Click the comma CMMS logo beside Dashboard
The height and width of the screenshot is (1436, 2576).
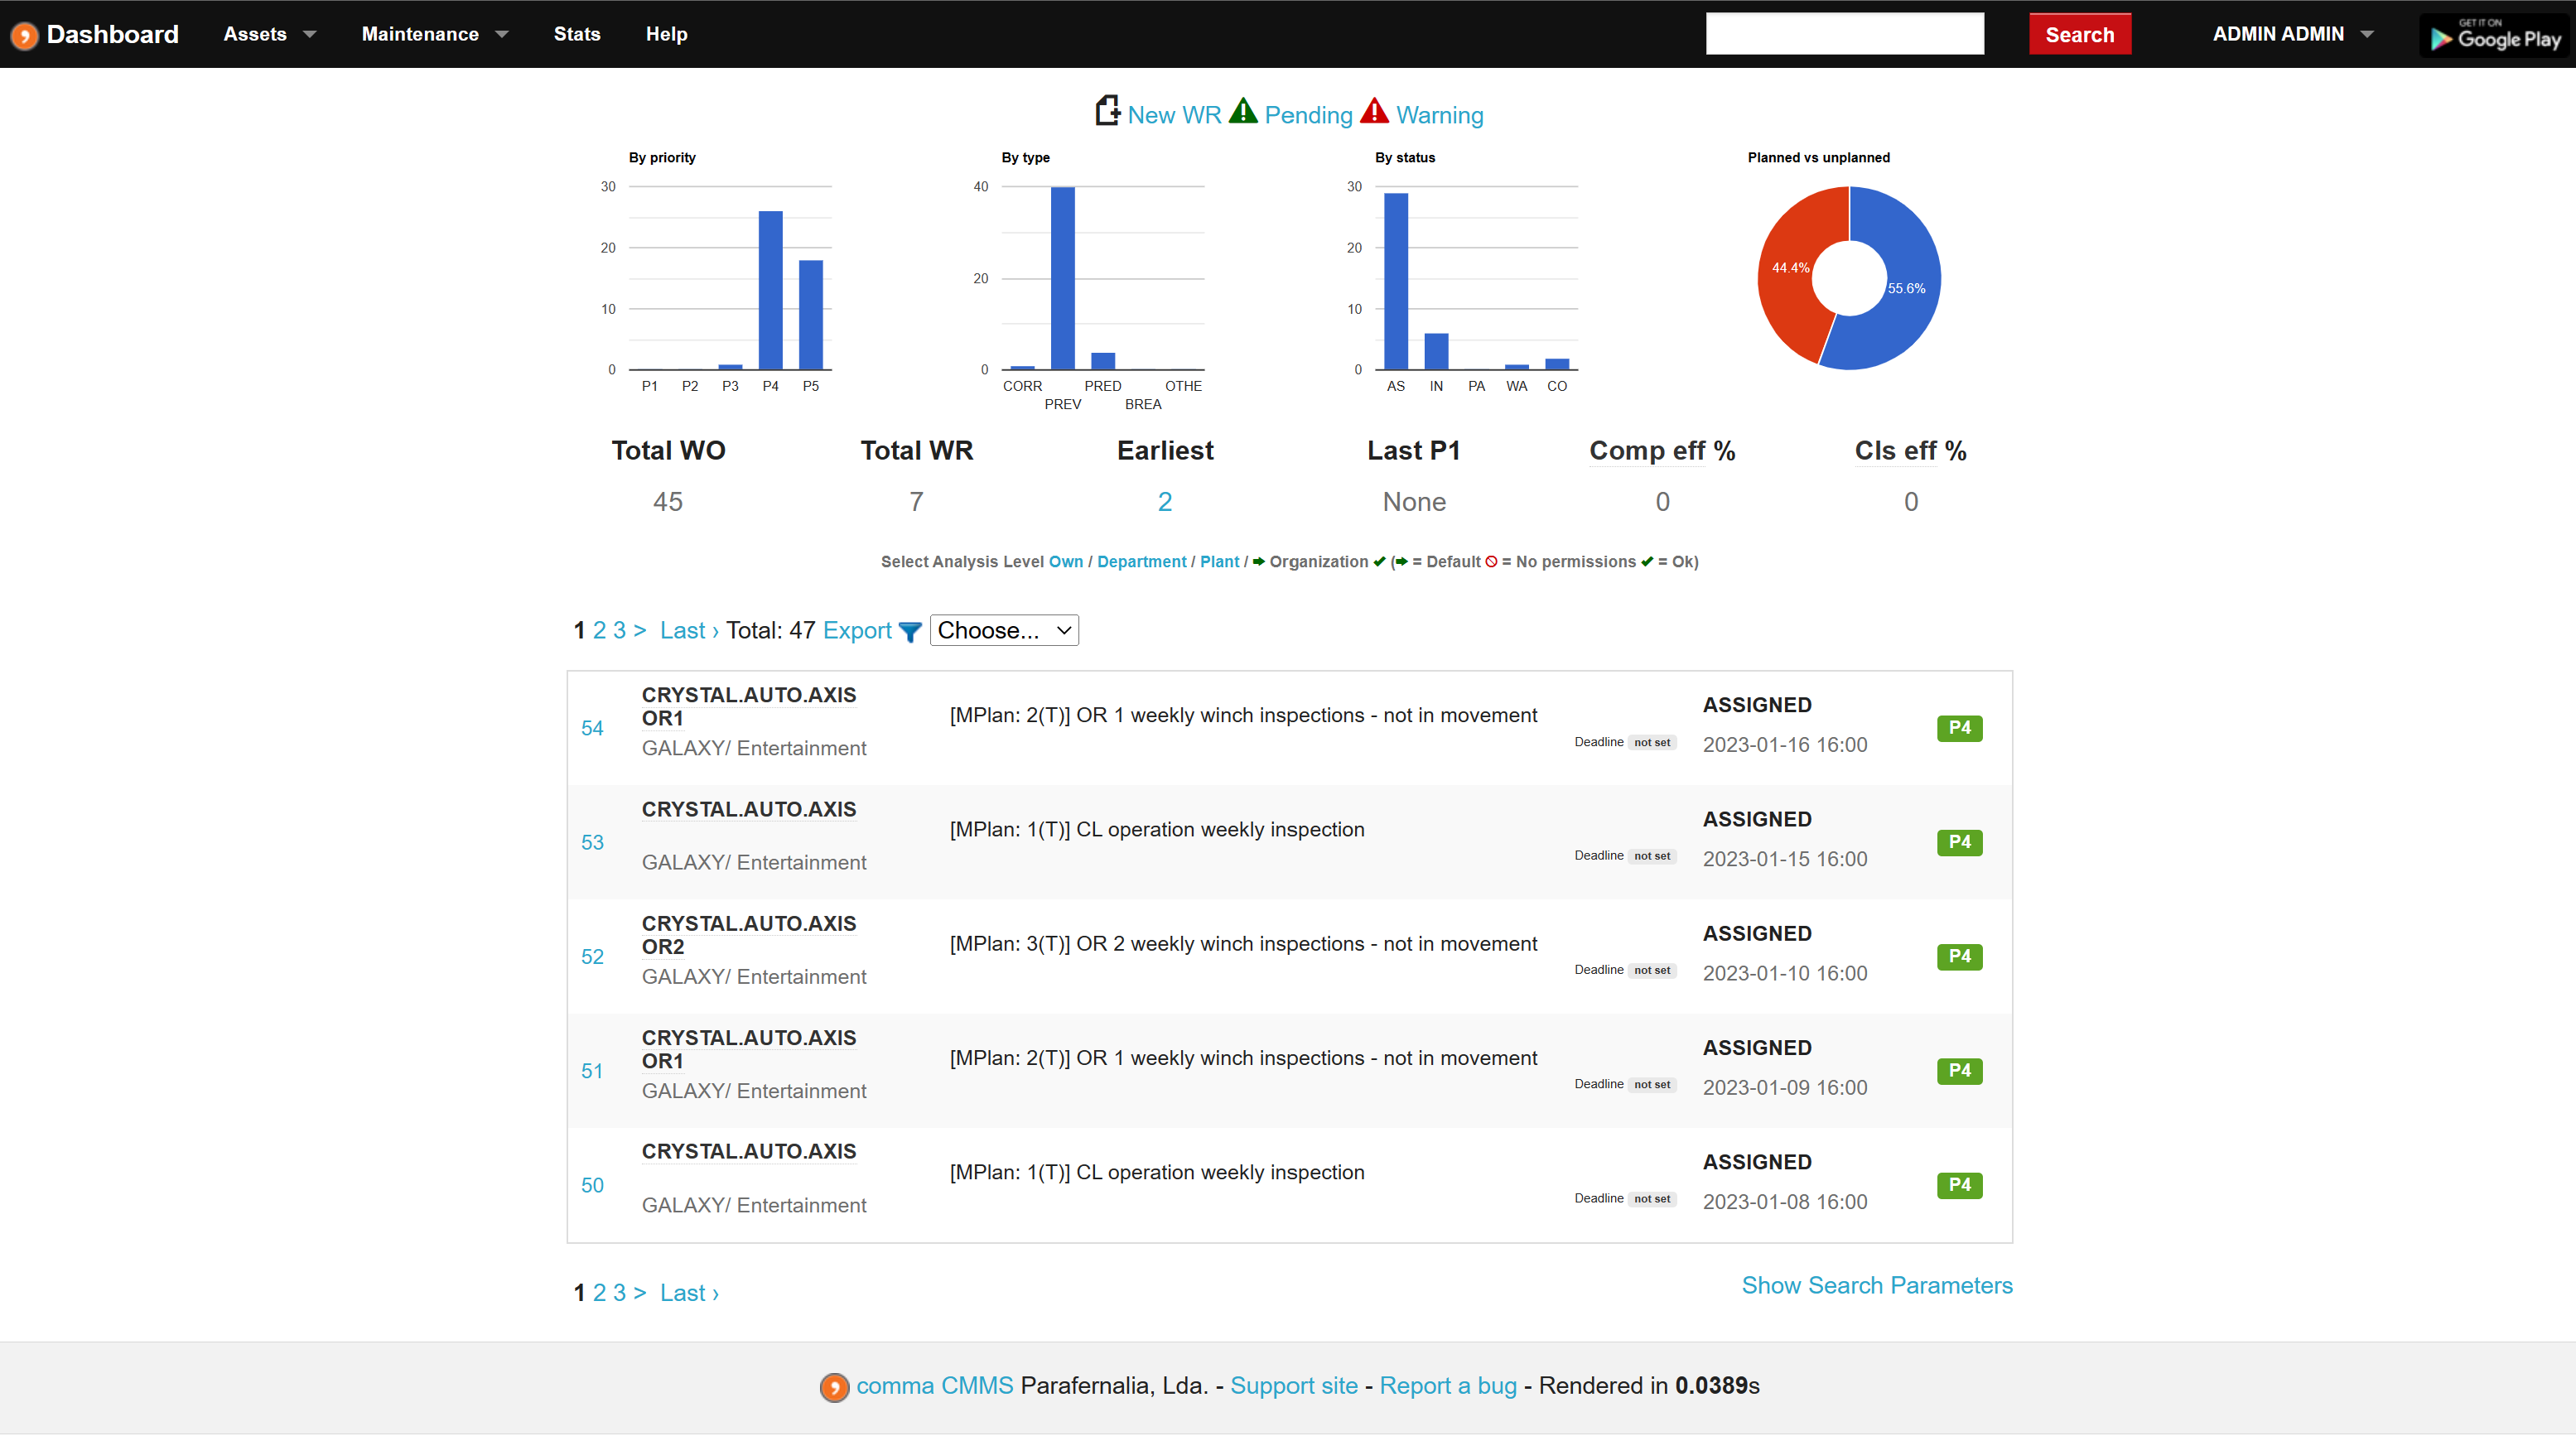[25, 33]
